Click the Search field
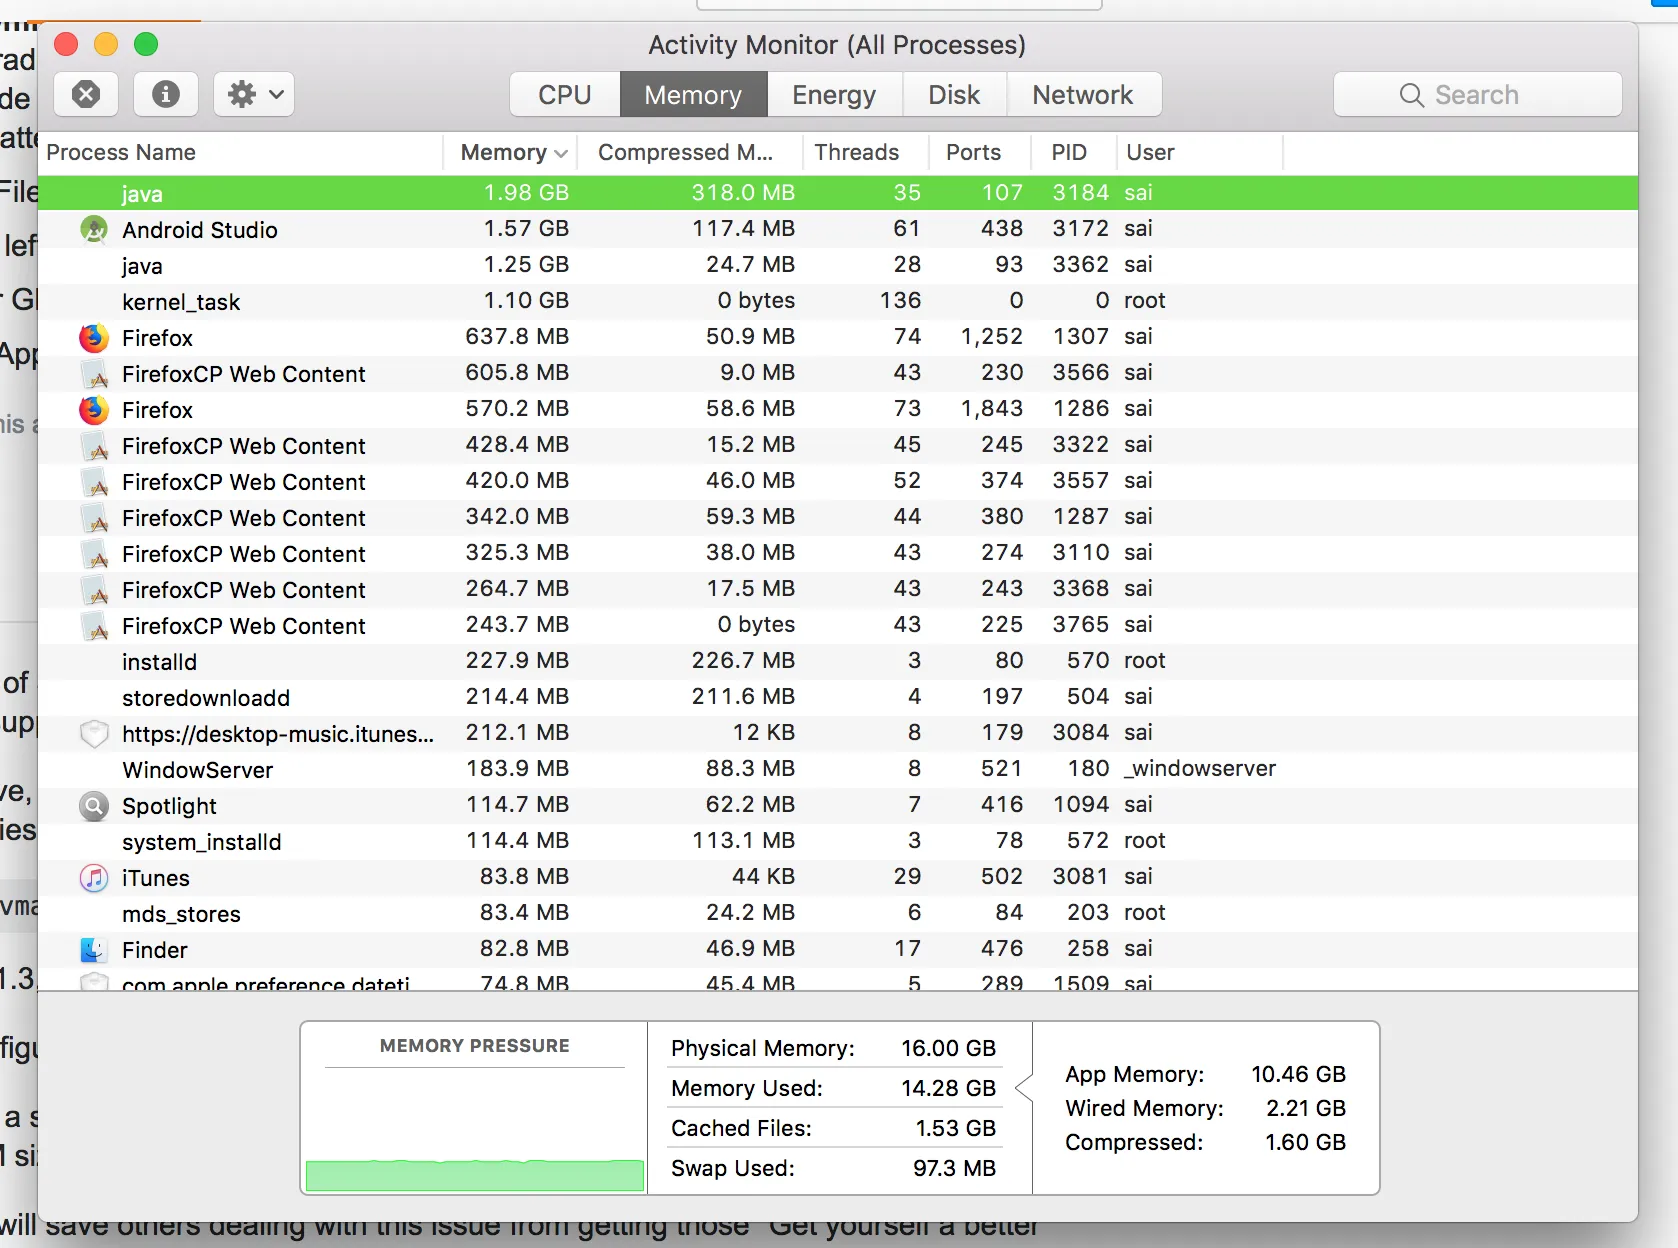Viewport: 1678px width, 1248px height. pos(1477,95)
